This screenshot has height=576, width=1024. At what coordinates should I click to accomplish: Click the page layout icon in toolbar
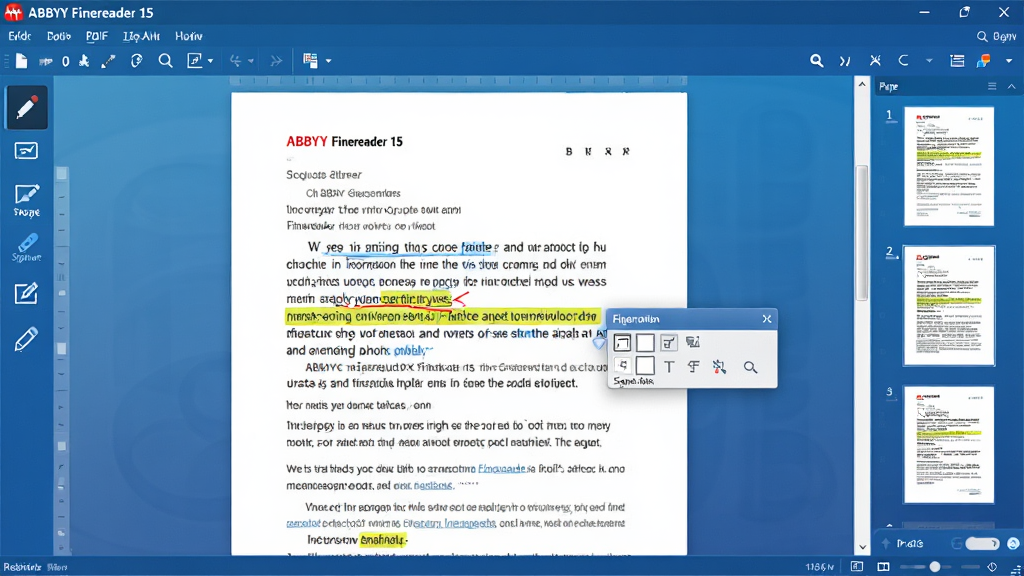coord(310,61)
